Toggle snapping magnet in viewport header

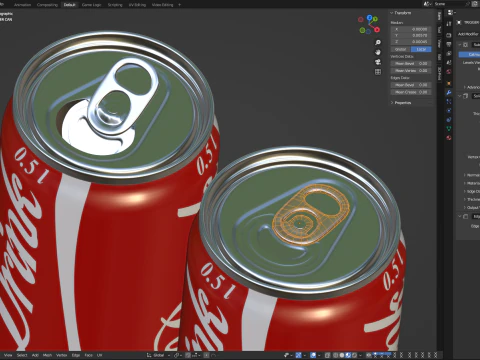(188, 355)
